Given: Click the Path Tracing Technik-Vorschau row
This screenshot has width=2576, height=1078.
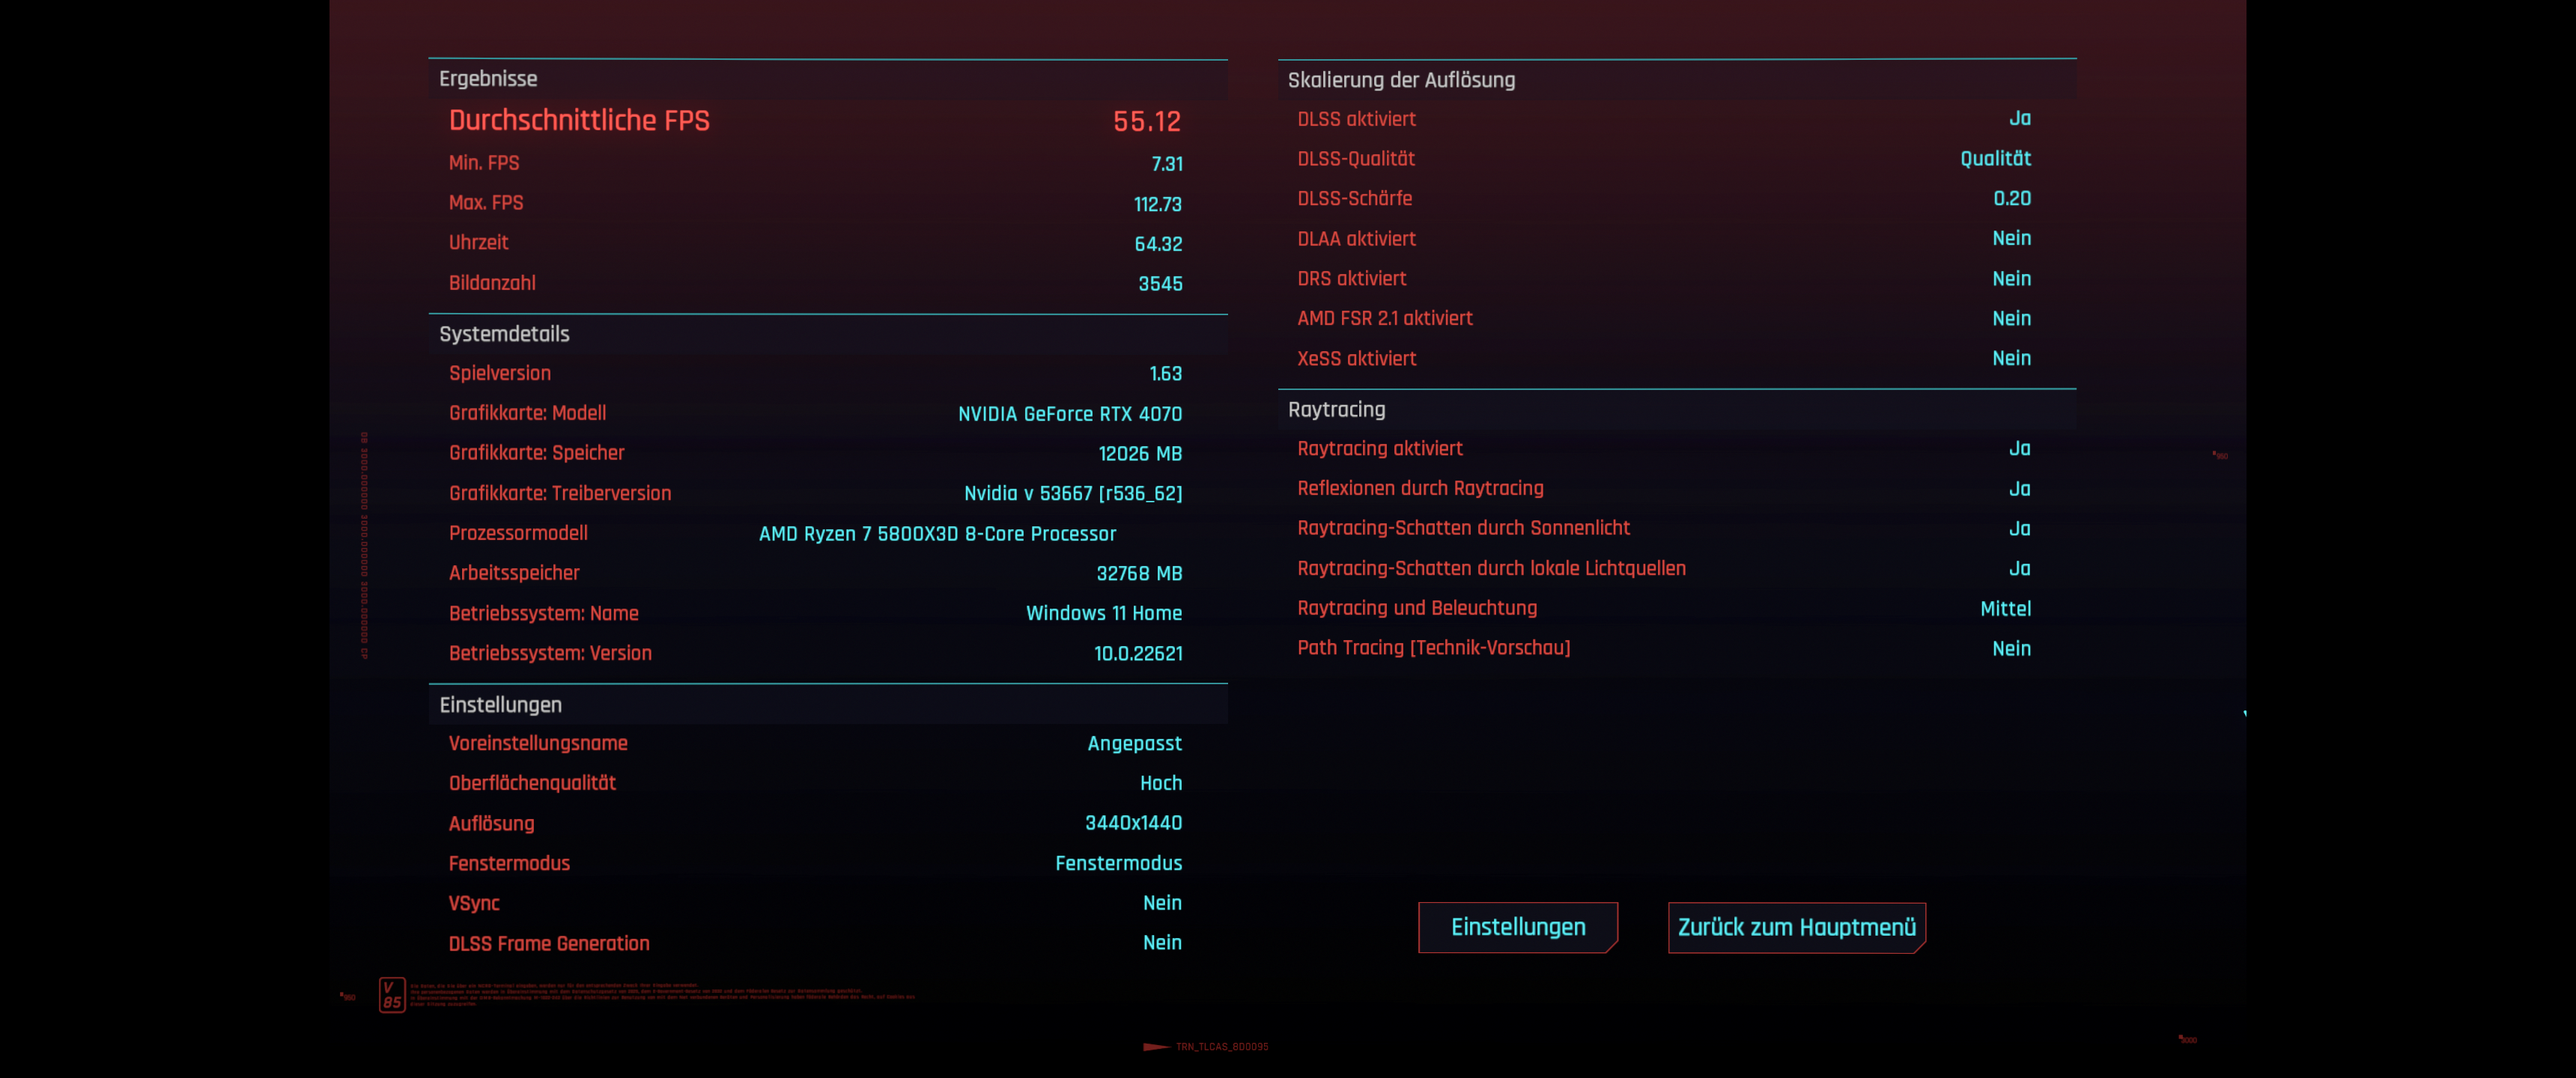Looking at the screenshot, I should click(1433, 648).
